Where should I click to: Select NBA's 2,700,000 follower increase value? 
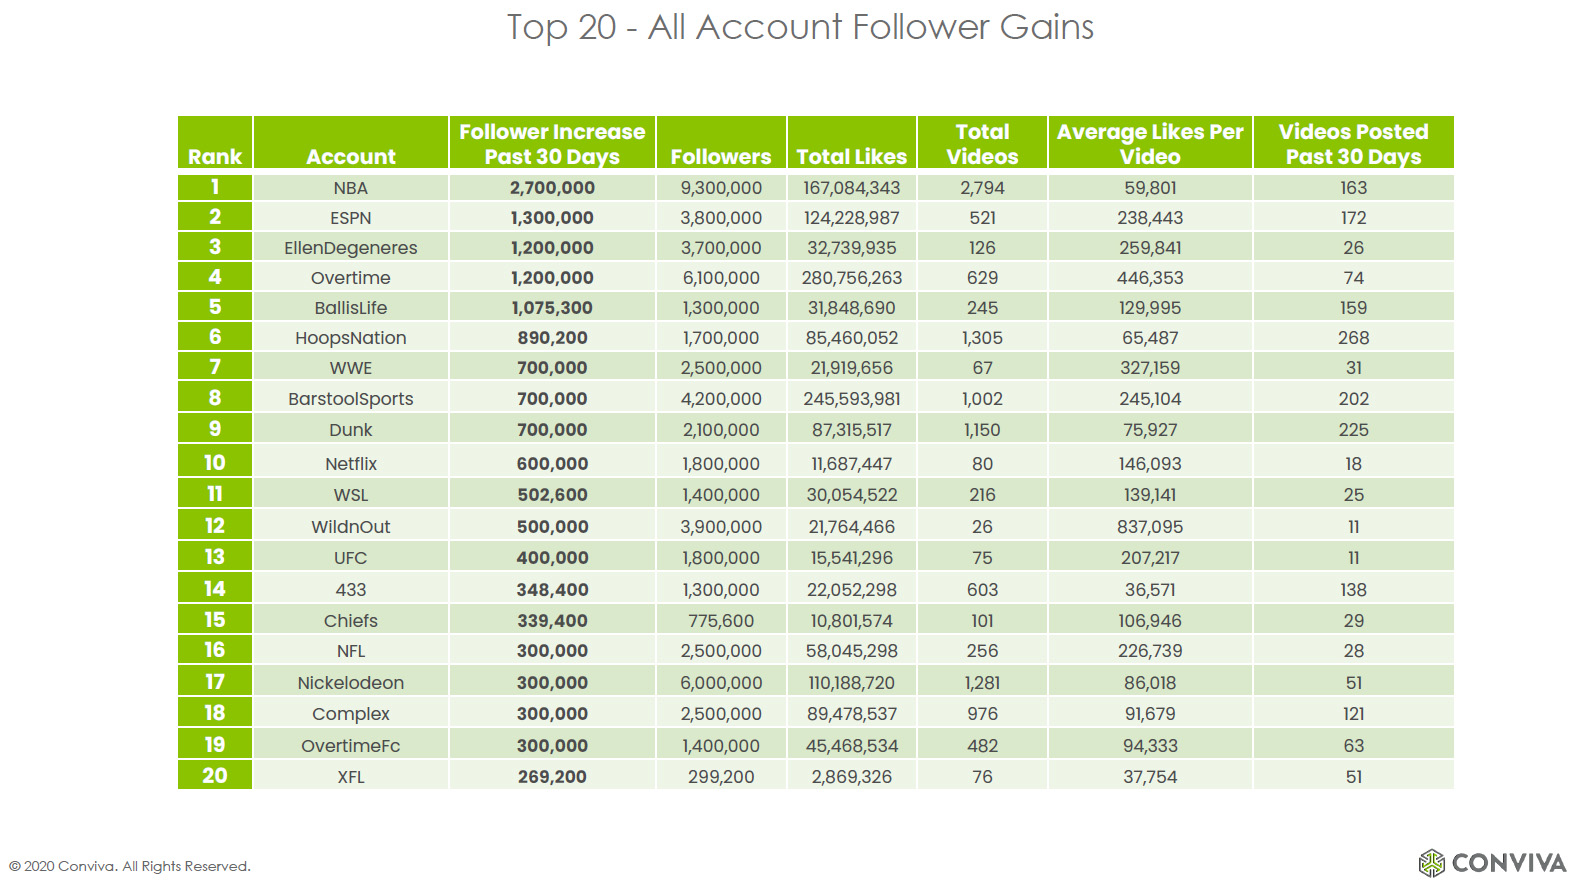pyautogui.click(x=552, y=188)
